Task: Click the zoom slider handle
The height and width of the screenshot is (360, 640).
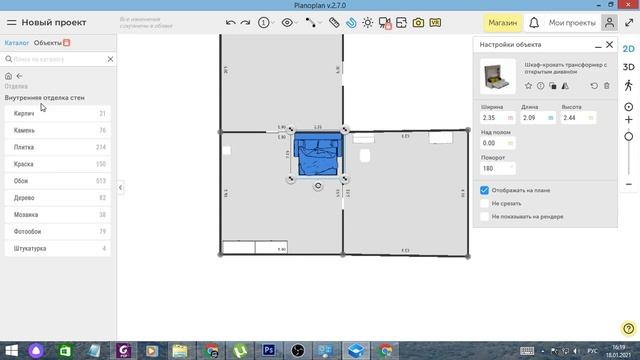Action: click(x=629, y=136)
